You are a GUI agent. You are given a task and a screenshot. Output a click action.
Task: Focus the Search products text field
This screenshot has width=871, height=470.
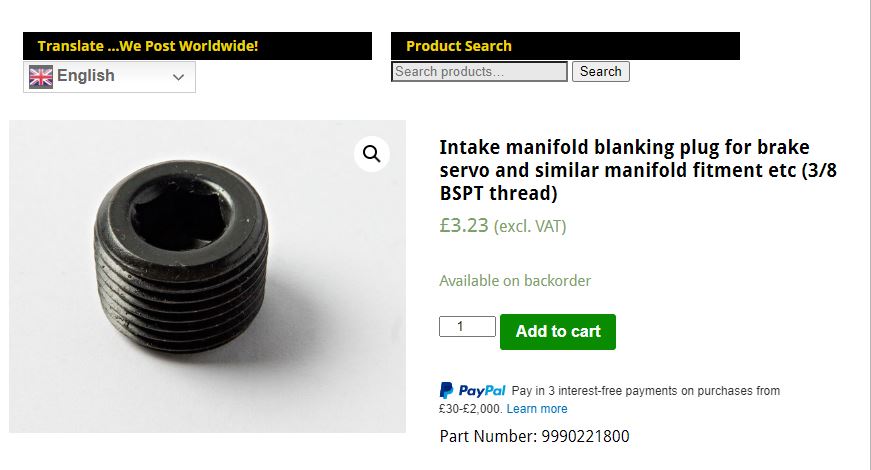[479, 72]
